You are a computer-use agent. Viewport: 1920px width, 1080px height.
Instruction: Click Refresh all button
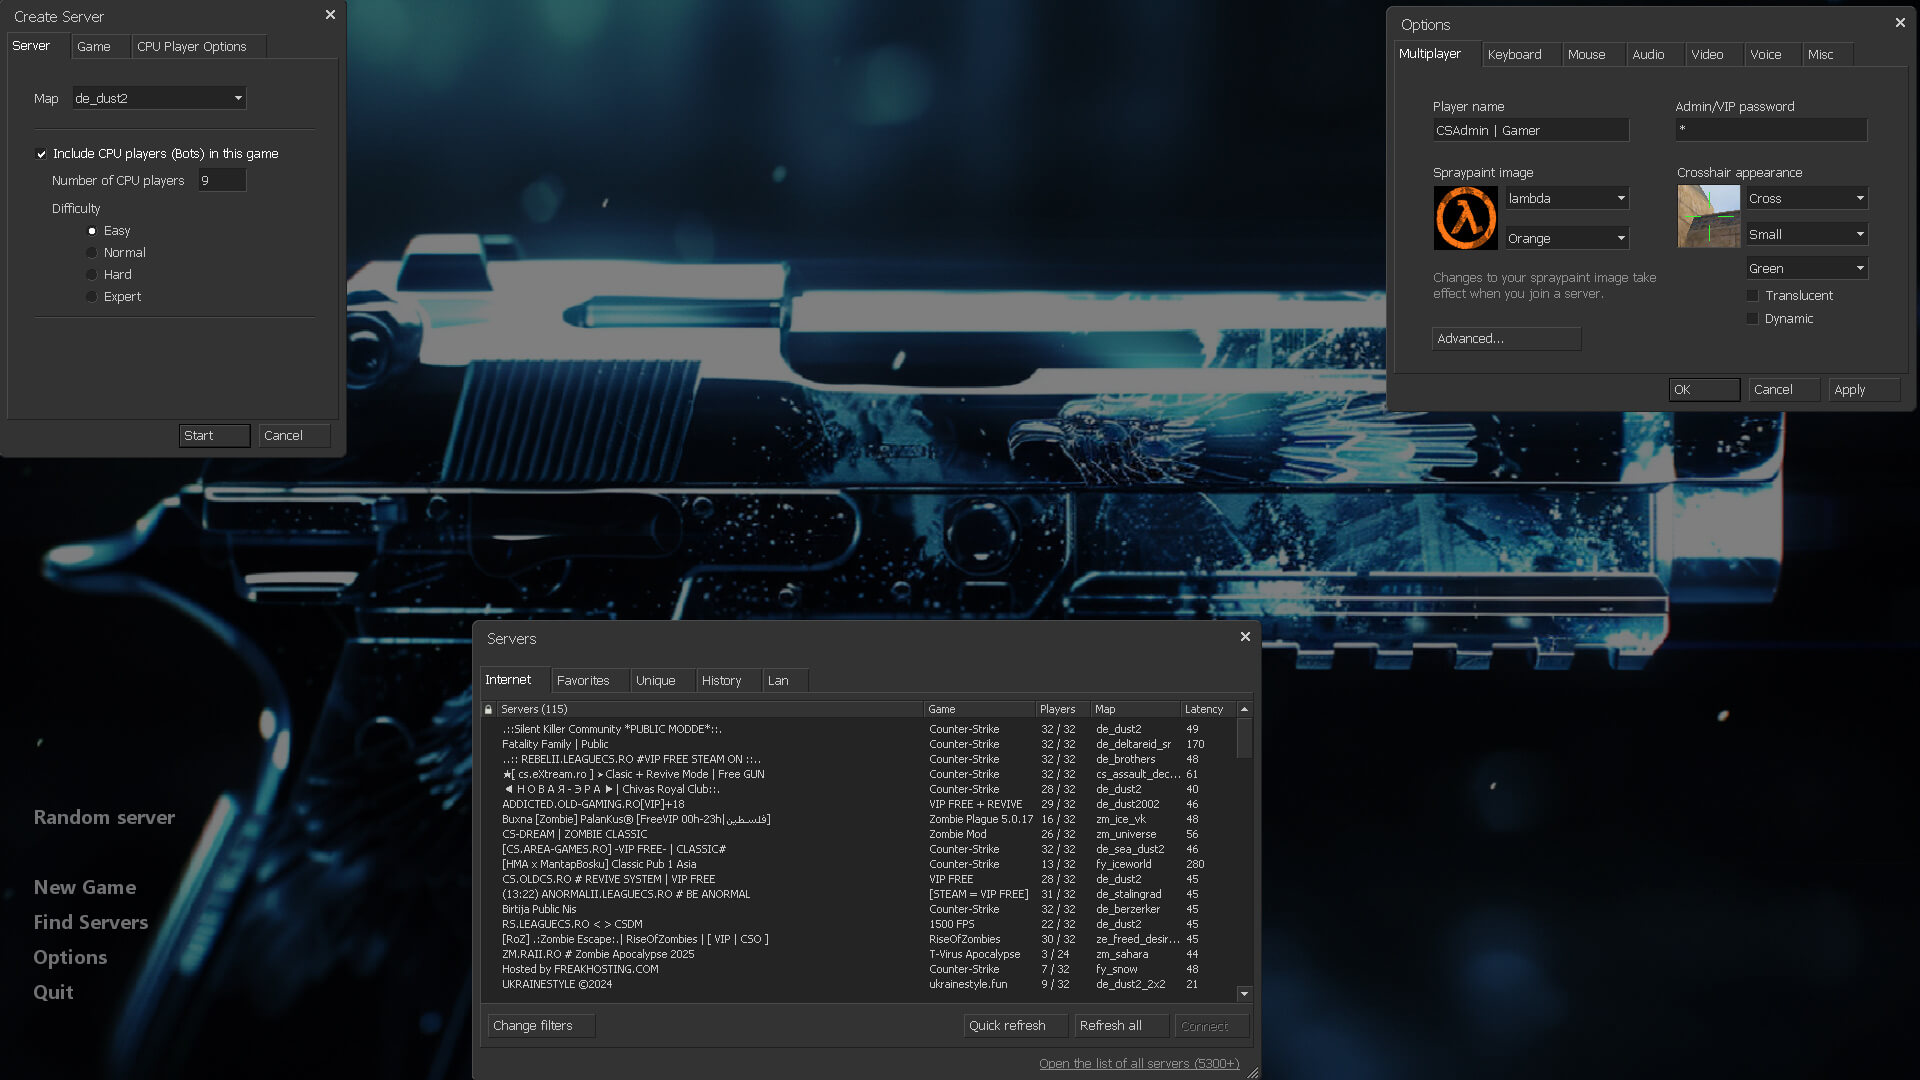(x=1121, y=1025)
